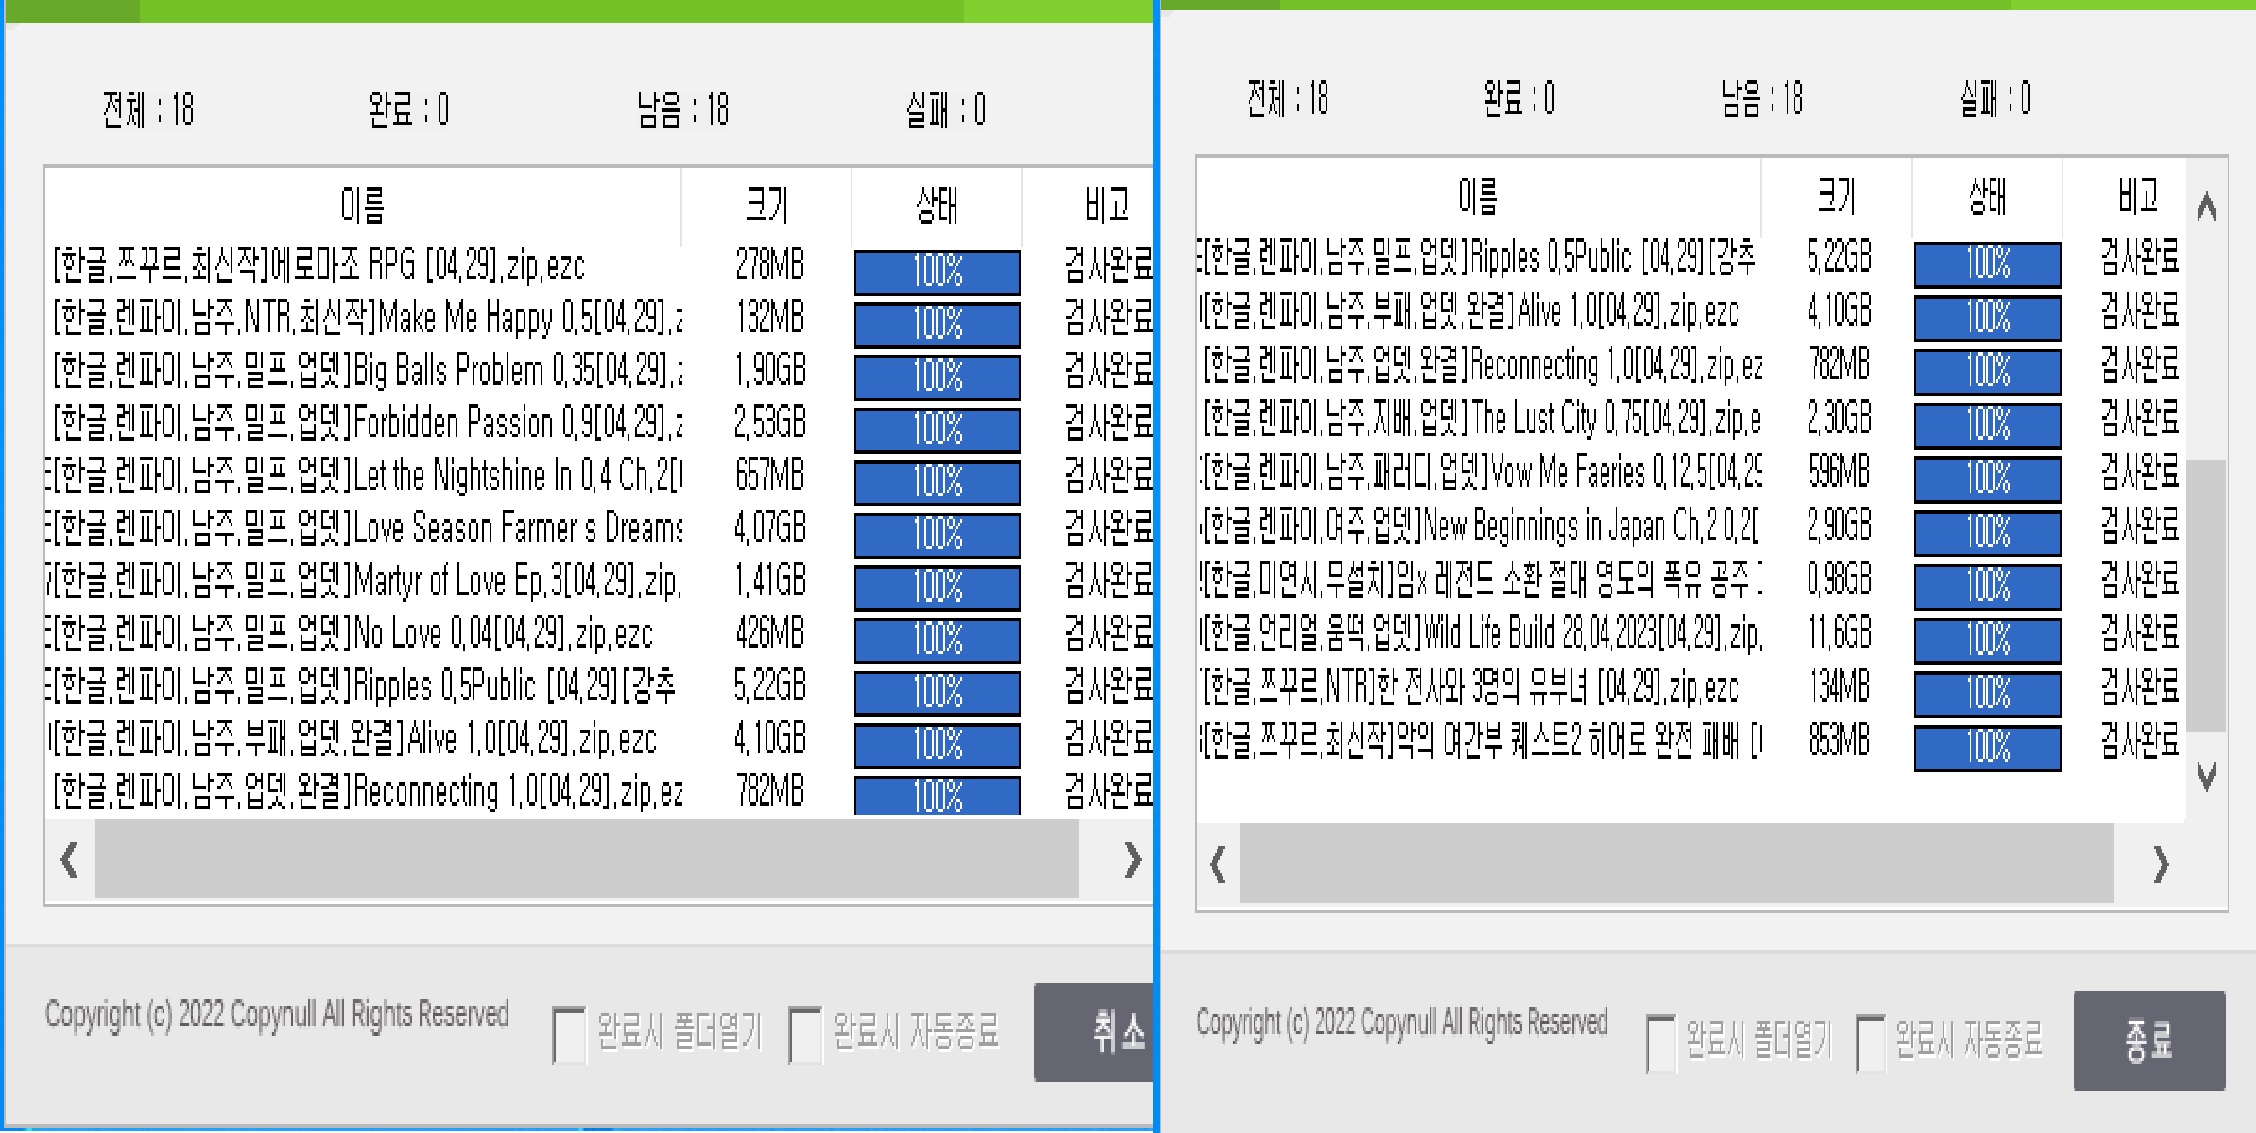Toggle 완료시 폴더열기 checkbox in right window
The height and width of the screenshot is (1133, 2256).
(x=1660, y=1042)
